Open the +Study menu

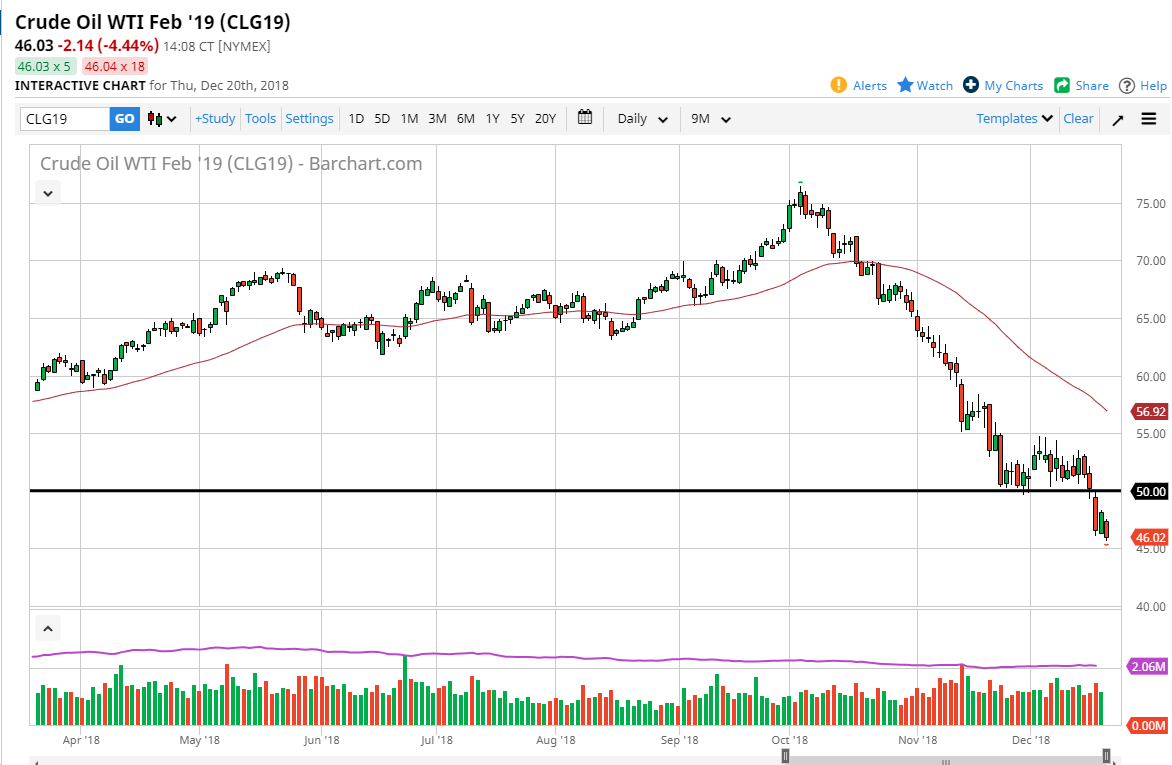pos(215,119)
